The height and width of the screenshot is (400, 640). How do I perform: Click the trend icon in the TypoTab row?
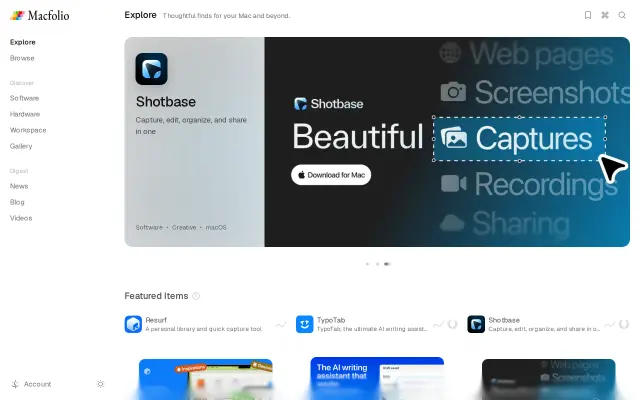[438, 324]
